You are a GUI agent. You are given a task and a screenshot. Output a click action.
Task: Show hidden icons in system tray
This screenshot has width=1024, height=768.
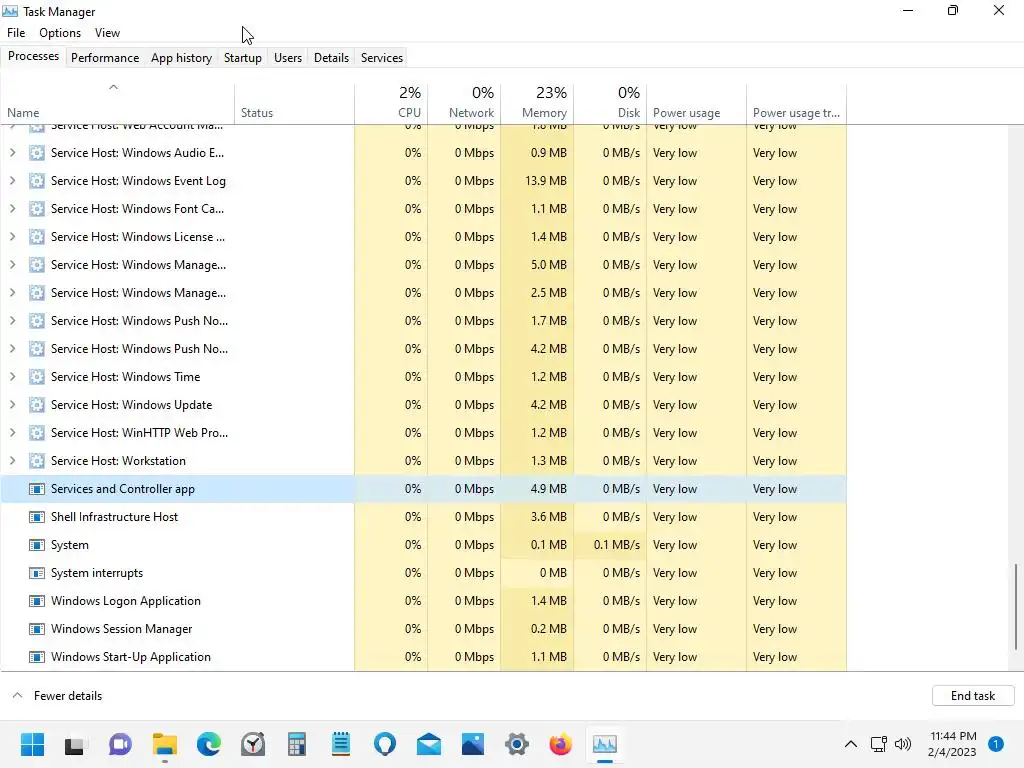[850, 744]
